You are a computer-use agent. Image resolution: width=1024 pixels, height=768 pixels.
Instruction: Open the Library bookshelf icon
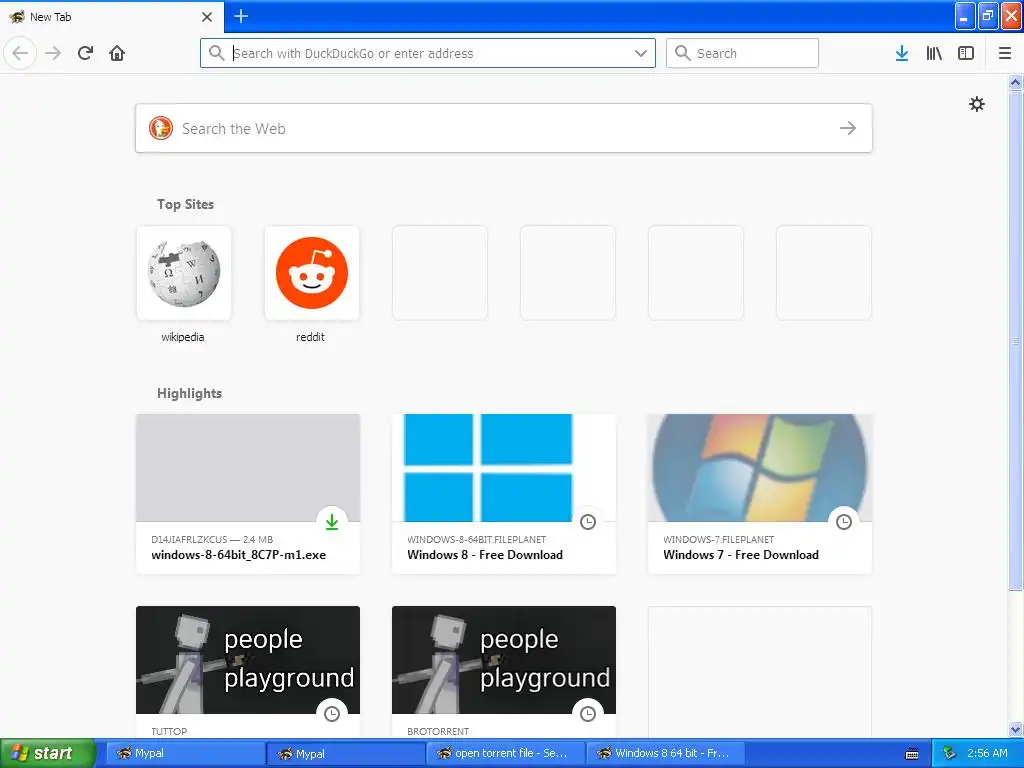click(934, 53)
